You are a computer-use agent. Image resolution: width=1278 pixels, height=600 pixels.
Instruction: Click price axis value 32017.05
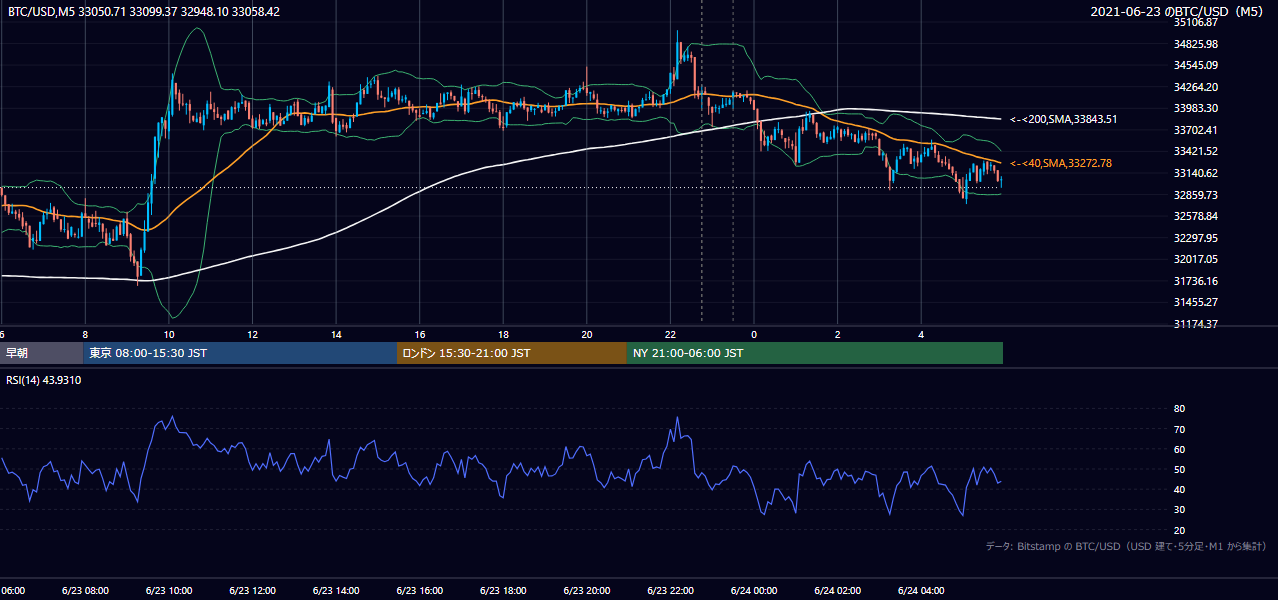(1195, 259)
